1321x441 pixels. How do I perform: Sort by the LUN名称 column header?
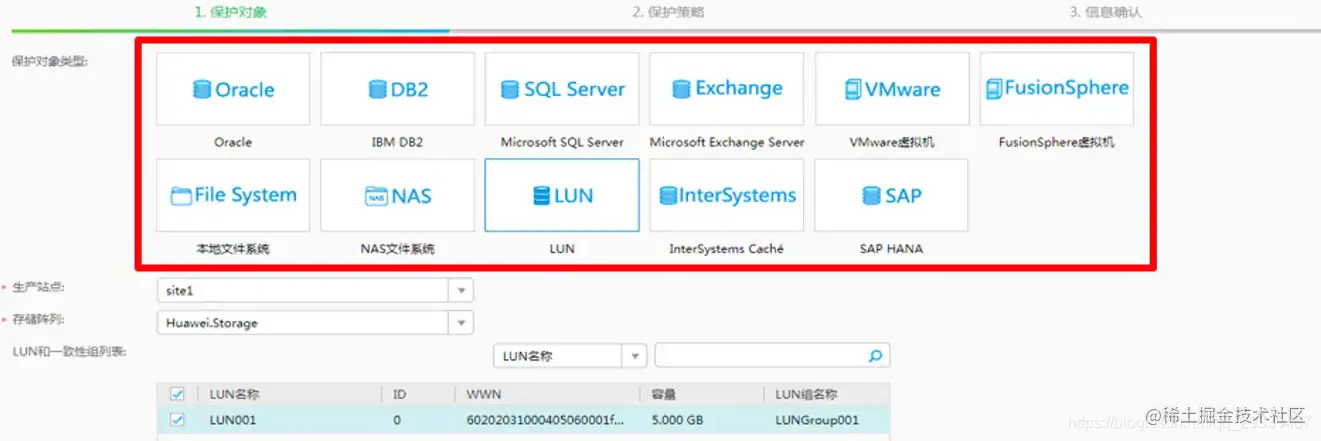(x=234, y=394)
